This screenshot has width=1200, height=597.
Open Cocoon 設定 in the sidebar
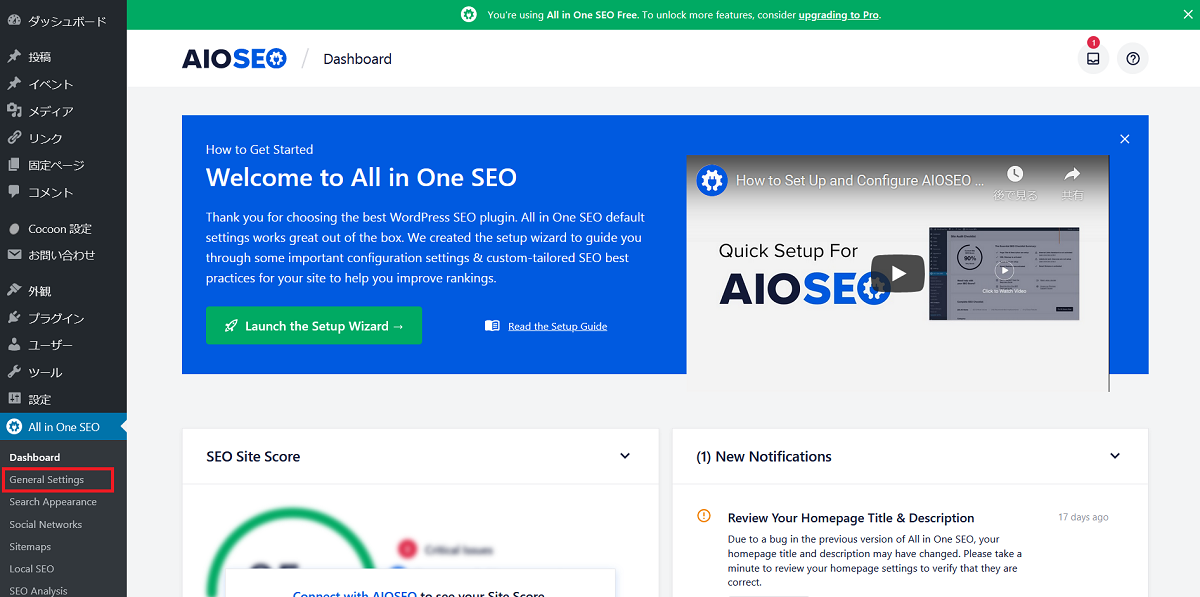60,228
